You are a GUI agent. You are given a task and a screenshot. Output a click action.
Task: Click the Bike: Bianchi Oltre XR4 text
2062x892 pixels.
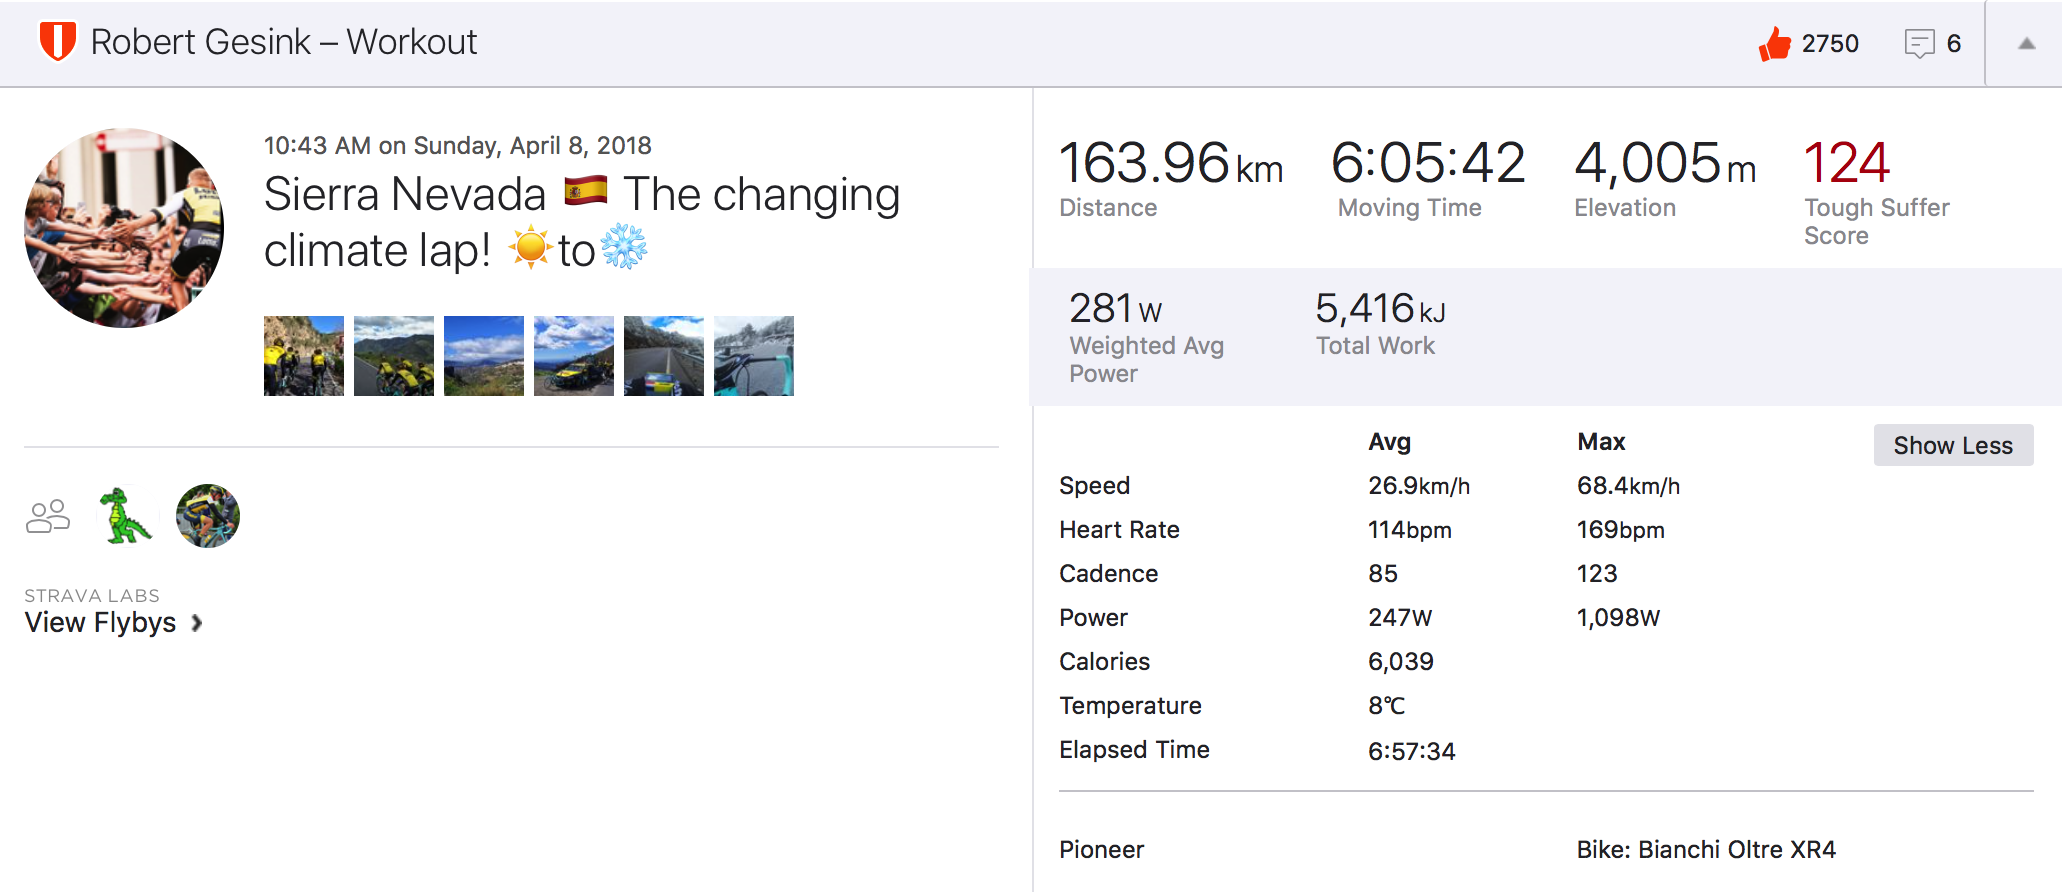(1706, 849)
